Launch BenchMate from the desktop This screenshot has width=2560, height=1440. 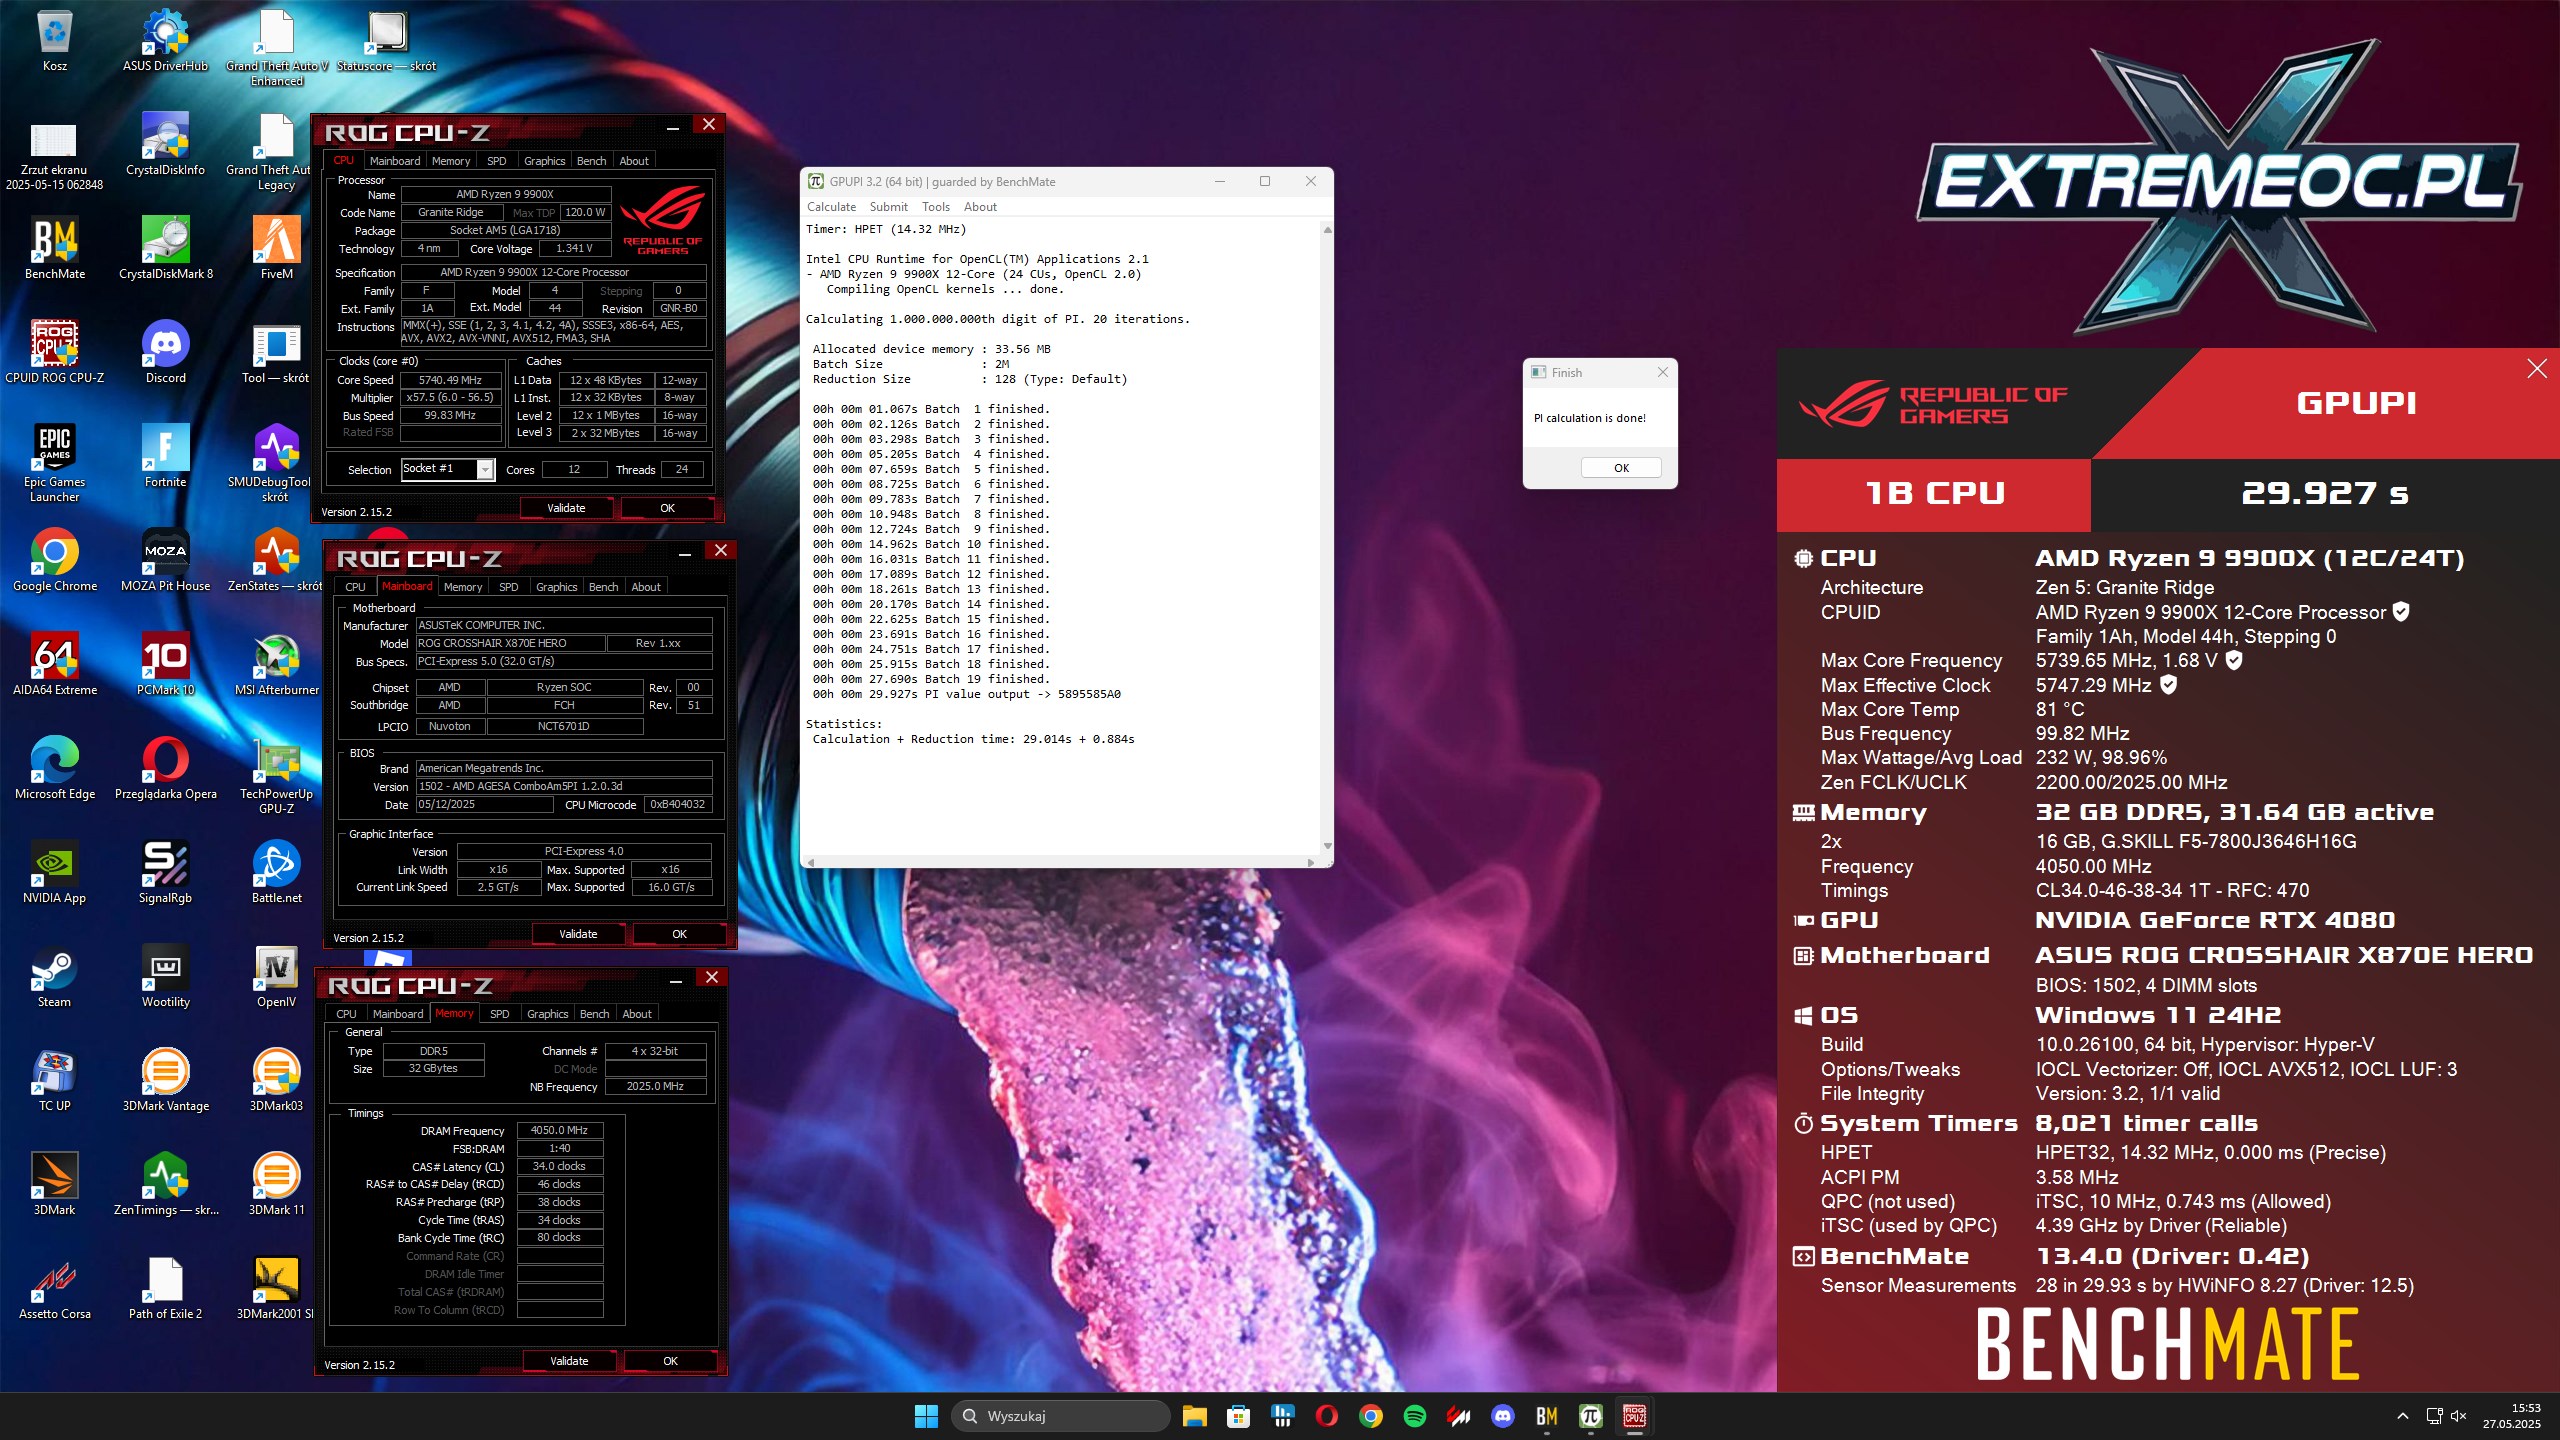coord(55,249)
